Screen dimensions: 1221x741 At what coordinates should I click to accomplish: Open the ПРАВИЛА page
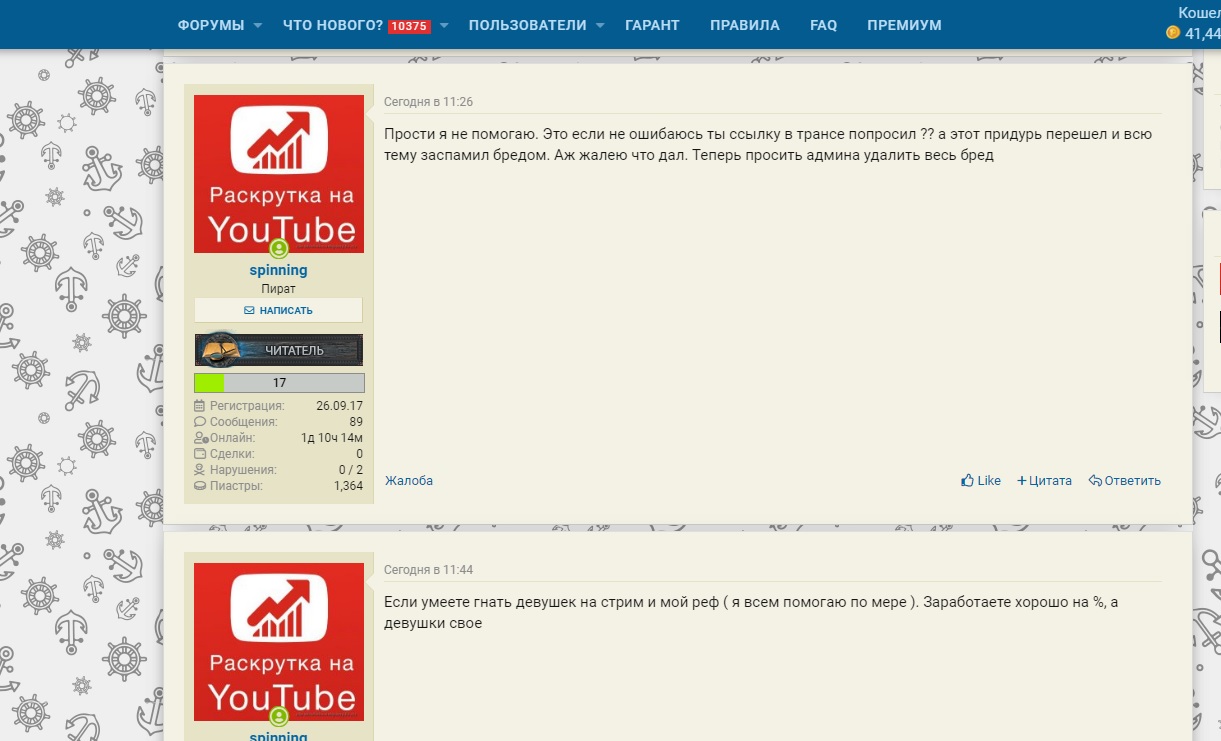(x=745, y=25)
